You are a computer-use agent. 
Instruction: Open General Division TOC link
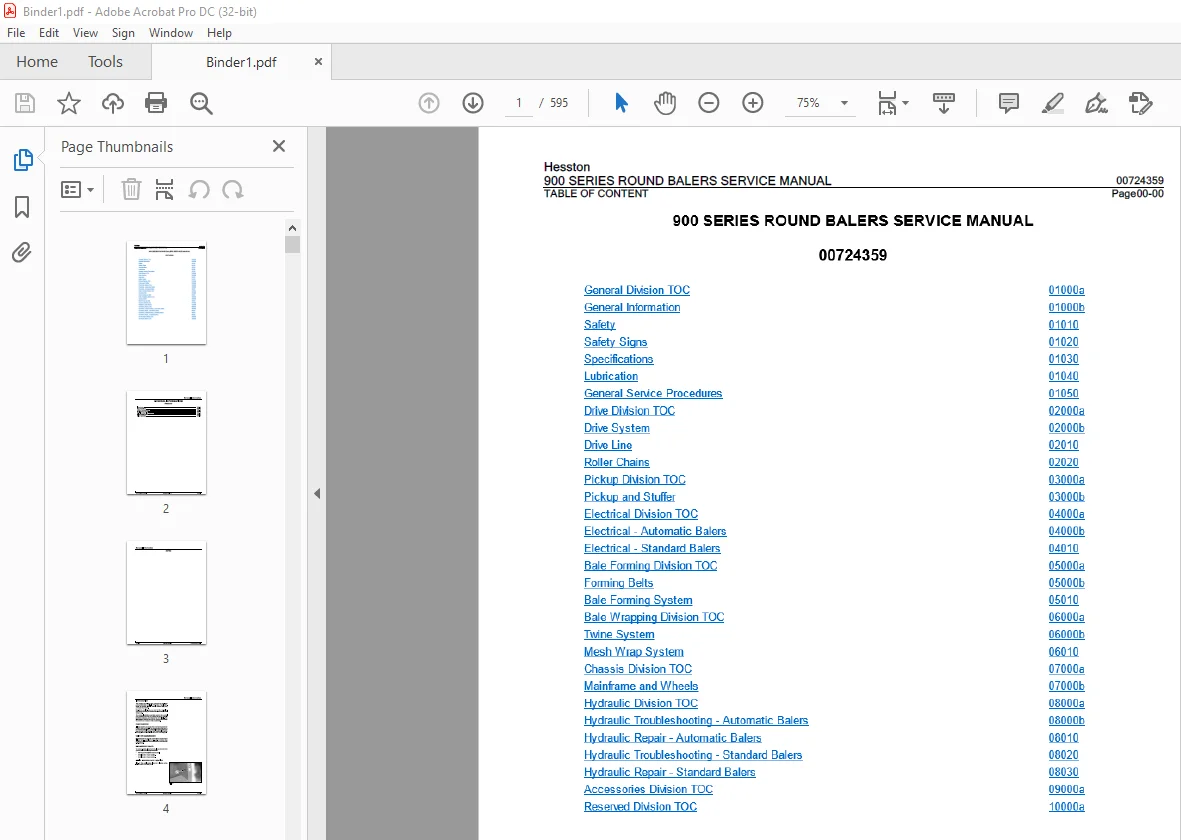[636, 290]
